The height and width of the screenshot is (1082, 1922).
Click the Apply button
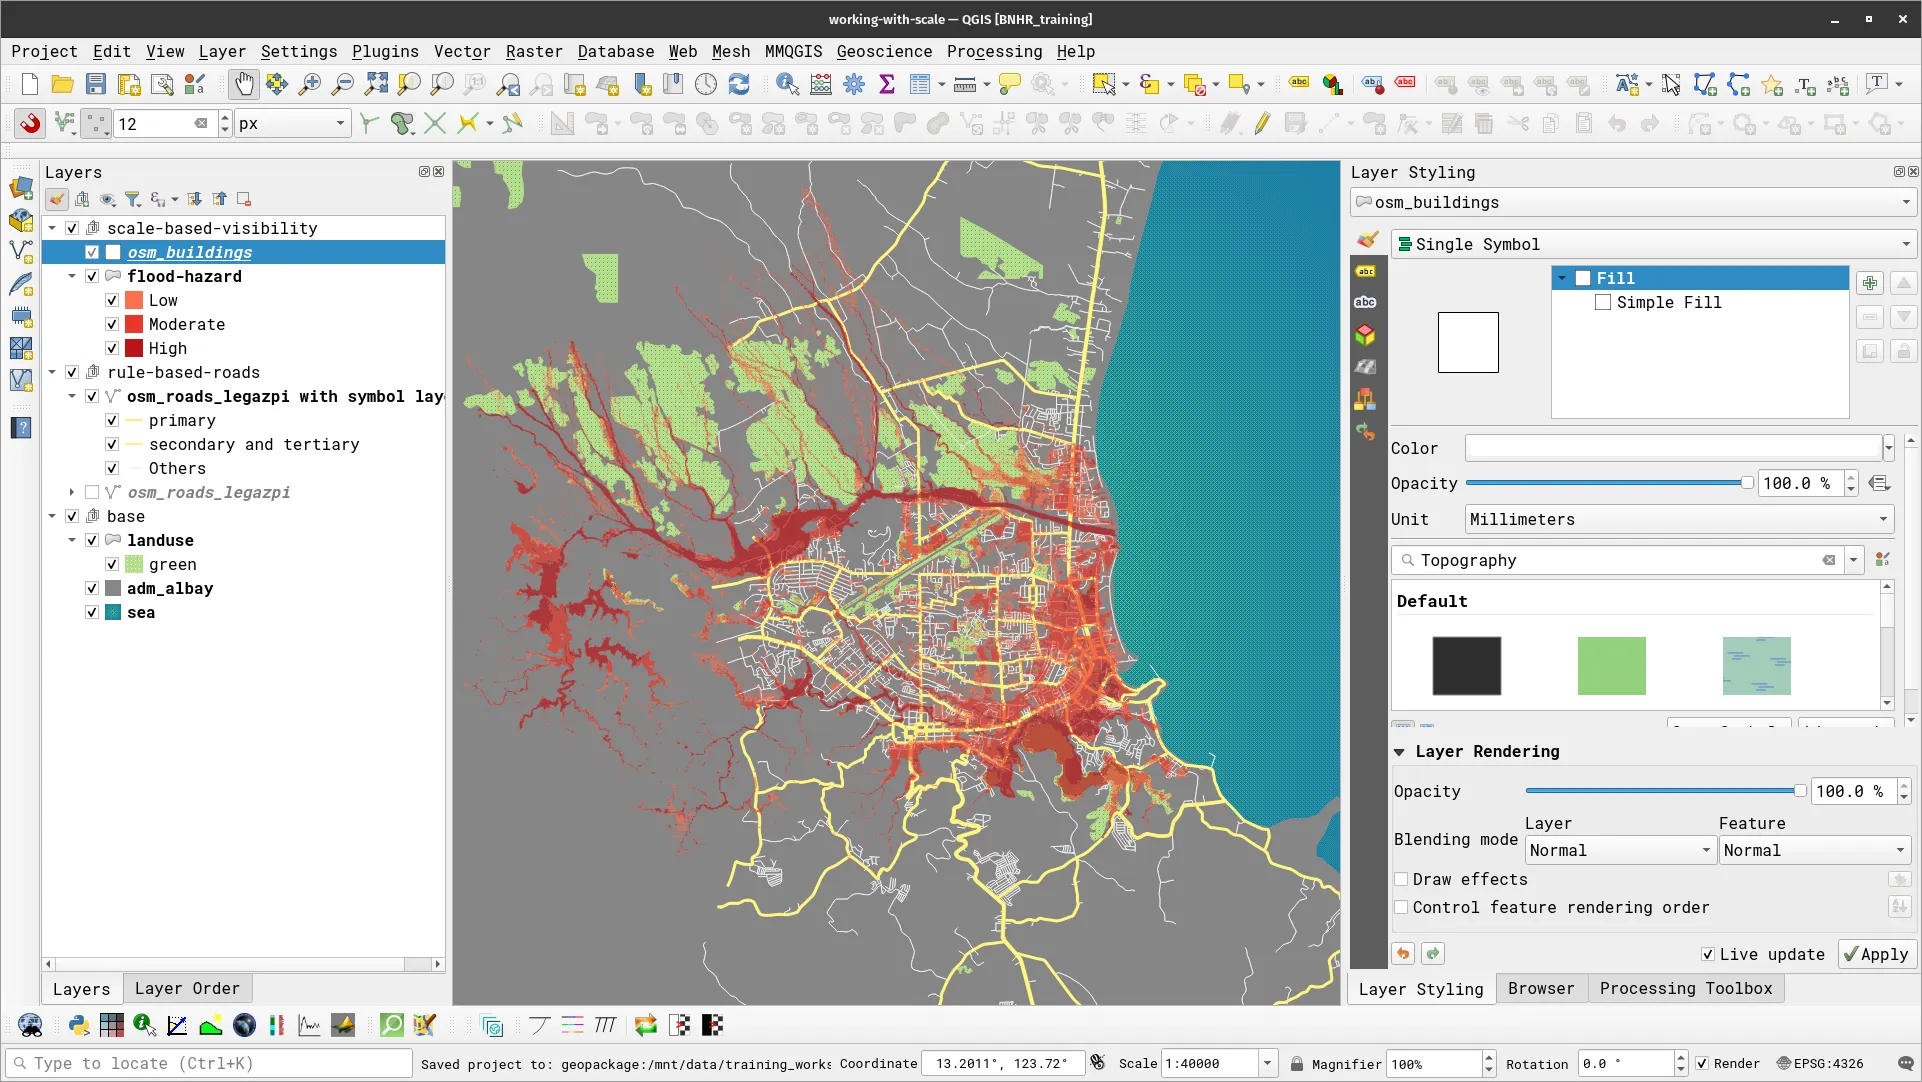click(x=1875, y=954)
